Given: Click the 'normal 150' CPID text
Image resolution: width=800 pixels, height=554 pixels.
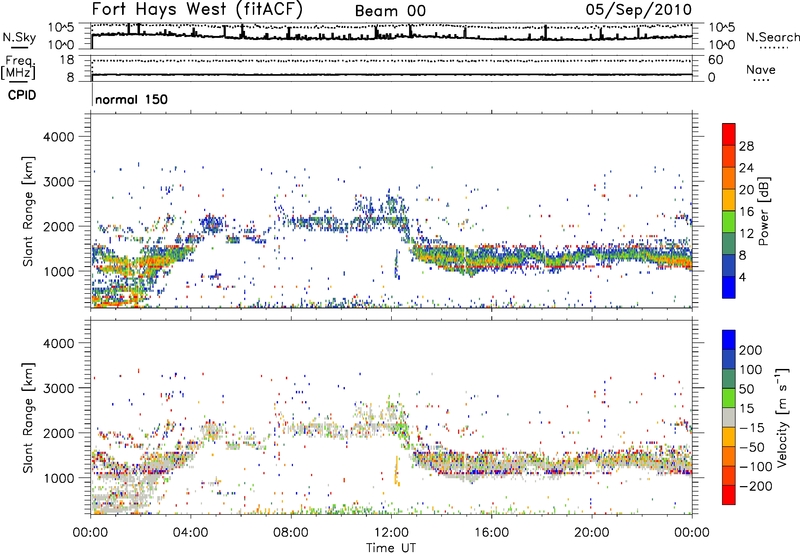Looking at the screenshot, I should [x=131, y=99].
